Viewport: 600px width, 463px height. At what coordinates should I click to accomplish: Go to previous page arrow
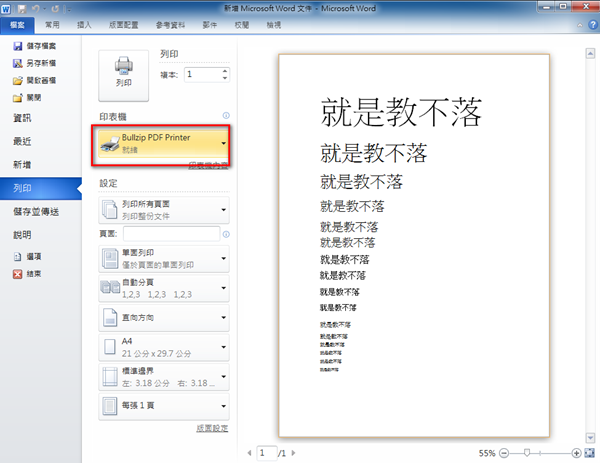249,453
